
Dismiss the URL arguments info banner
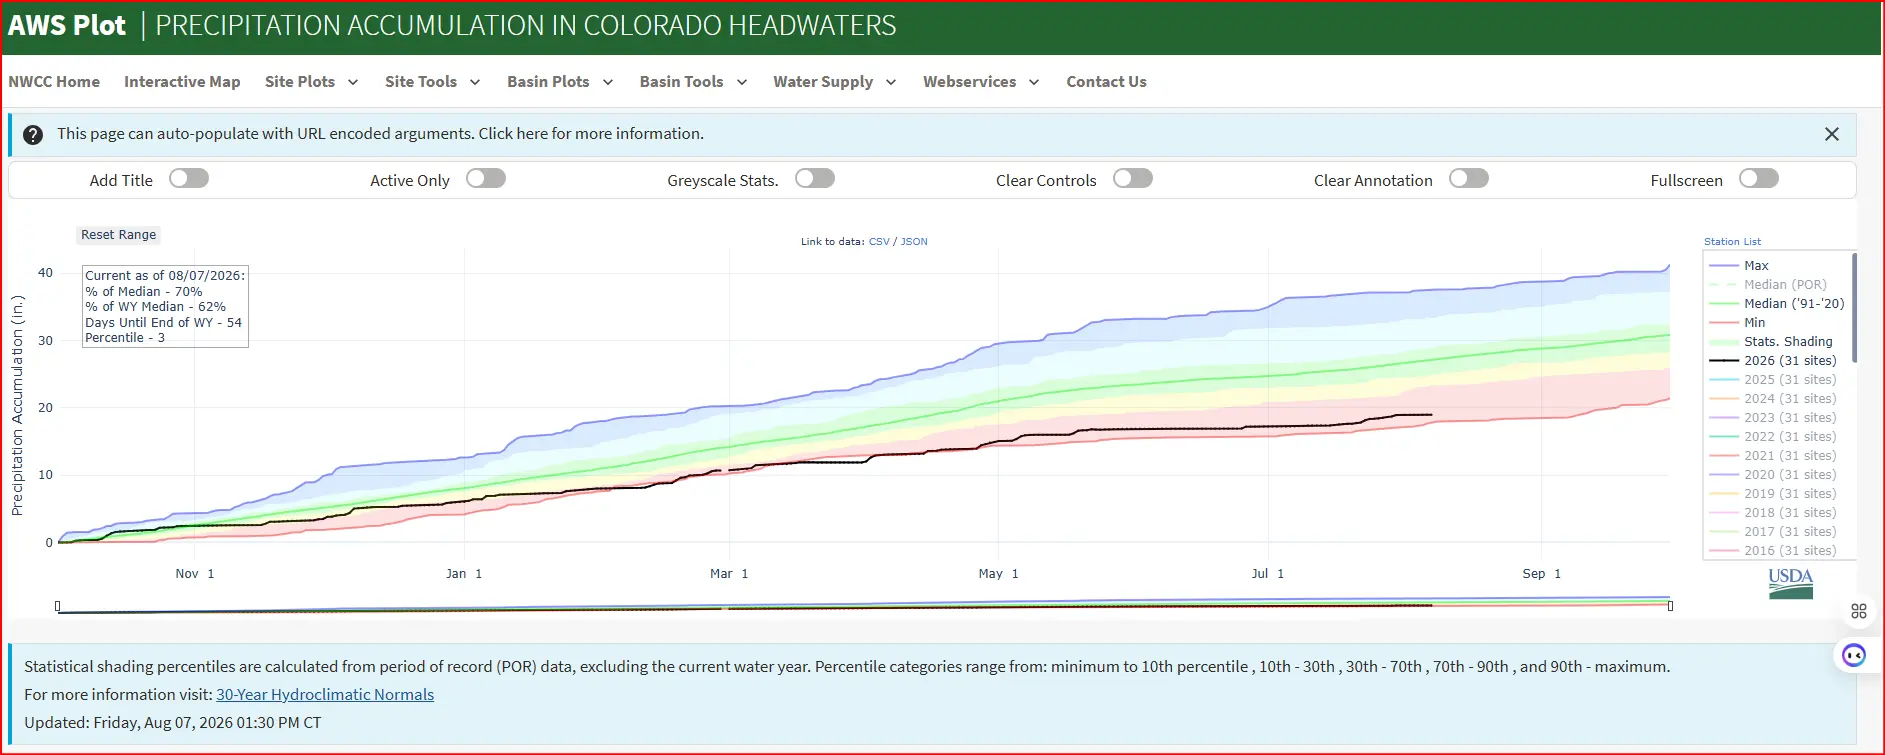pyautogui.click(x=1831, y=134)
